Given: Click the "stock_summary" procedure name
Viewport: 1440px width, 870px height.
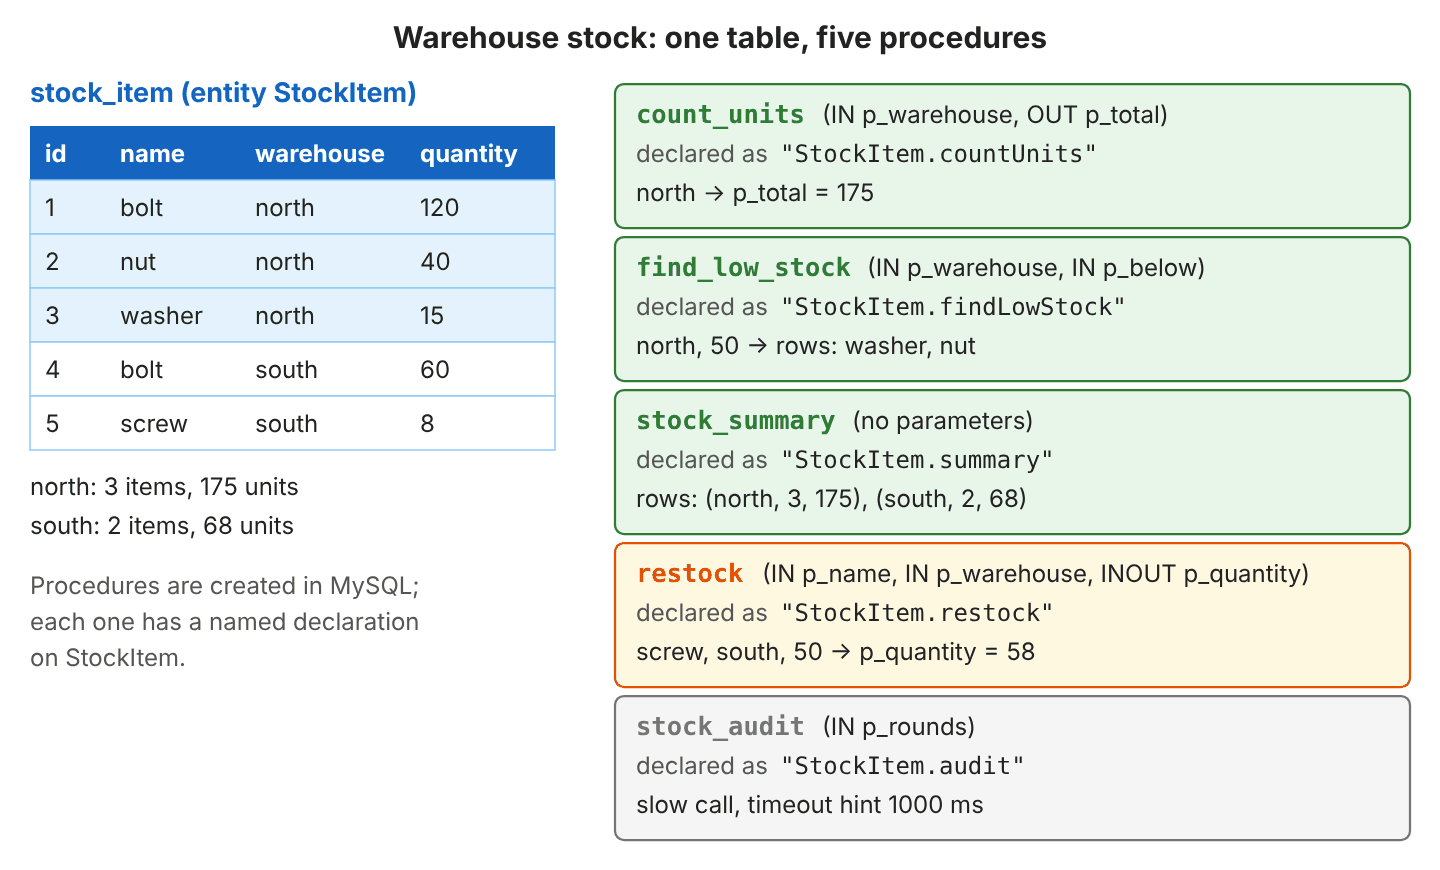Looking at the screenshot, I should 736,421.
